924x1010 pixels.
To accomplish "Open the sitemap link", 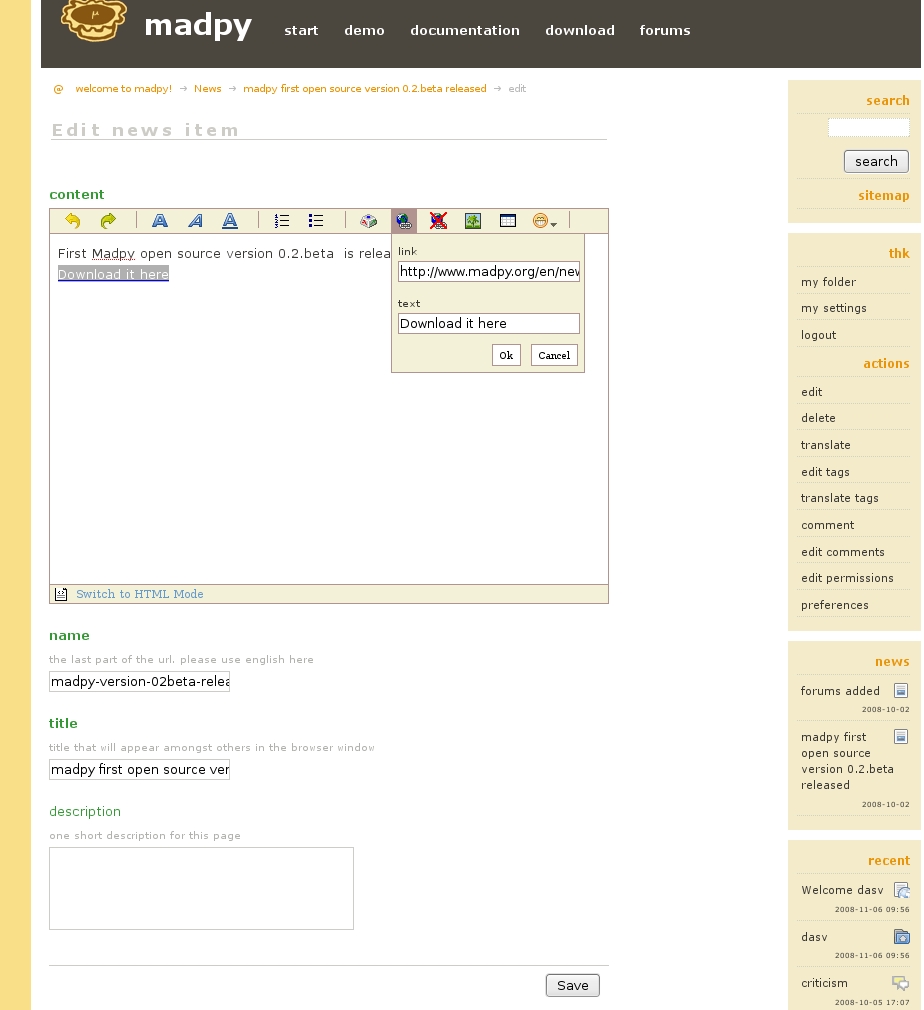I will 883,195.
